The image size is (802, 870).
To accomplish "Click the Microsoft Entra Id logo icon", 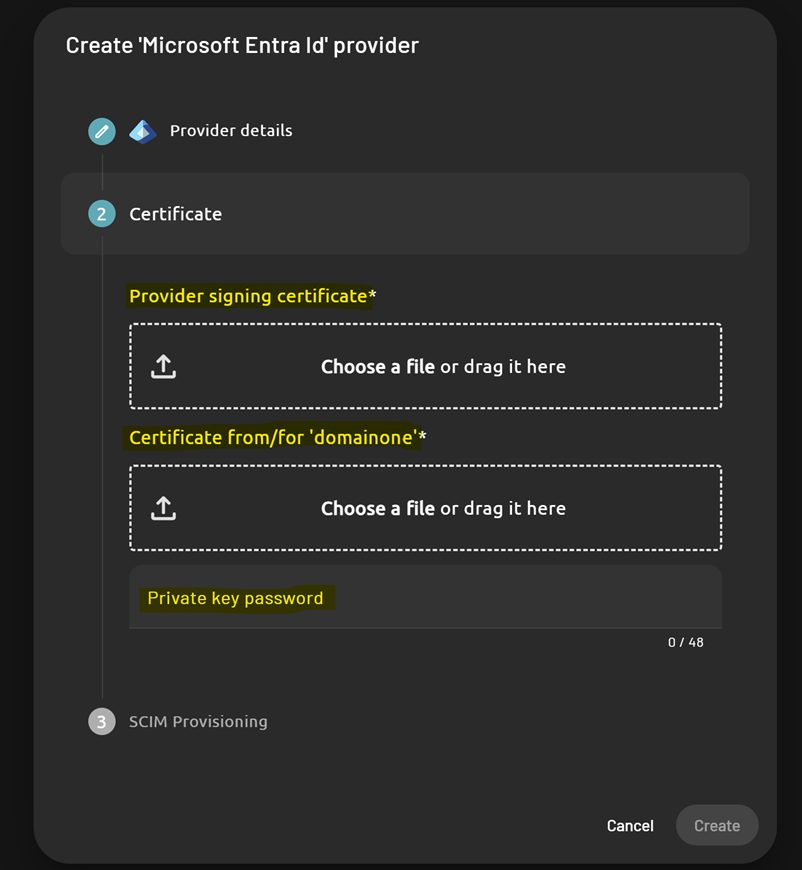I will tap(143, 131).
